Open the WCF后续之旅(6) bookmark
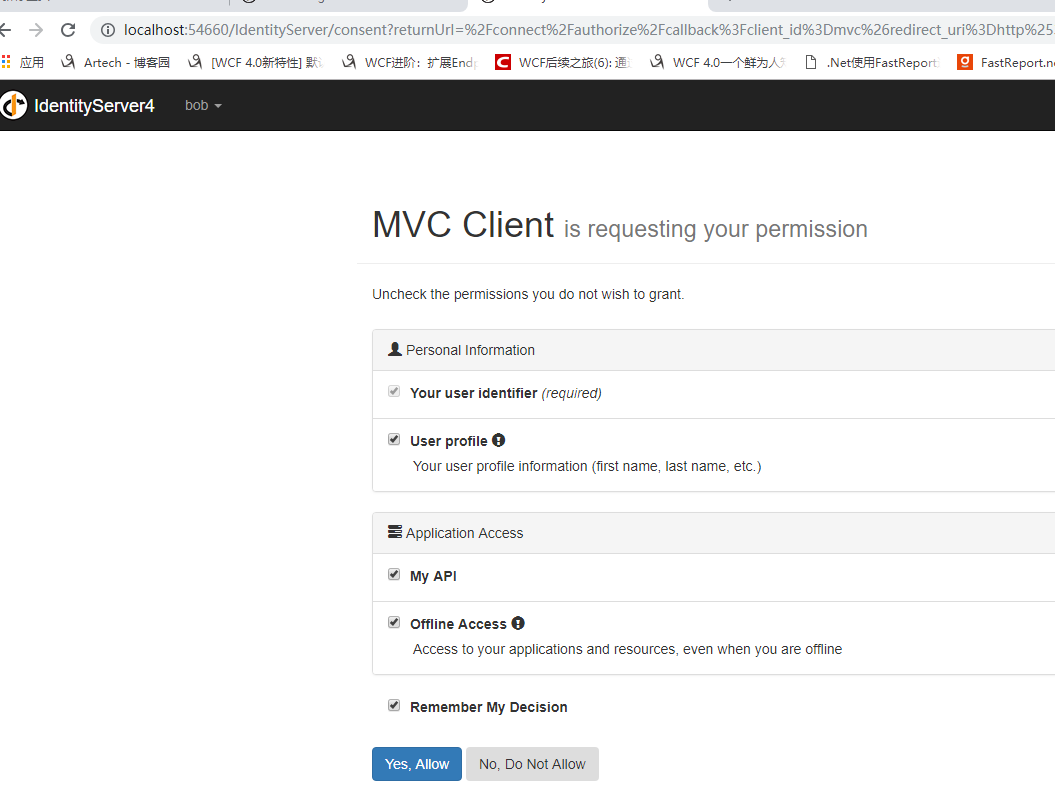This screenshot has width=1055, height=793. (x=563, y=63)
